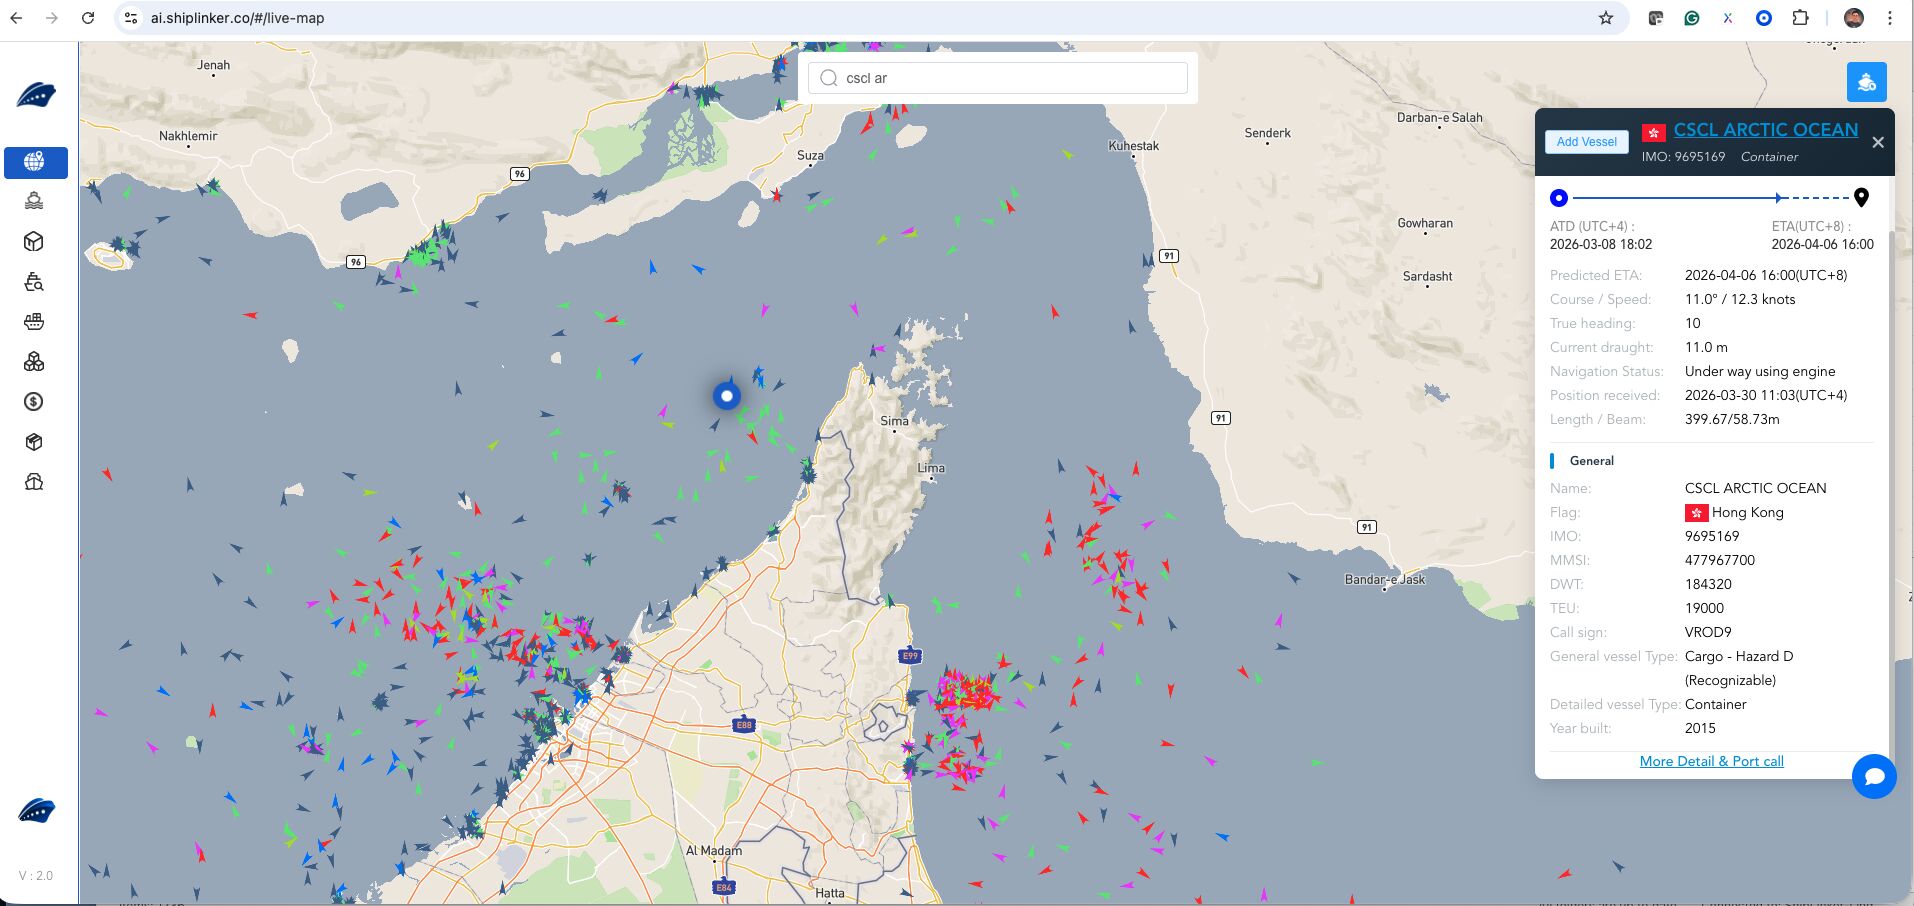
Task: Click the address bar URL ai.shiplinker.co
Action: pos(237,18)
